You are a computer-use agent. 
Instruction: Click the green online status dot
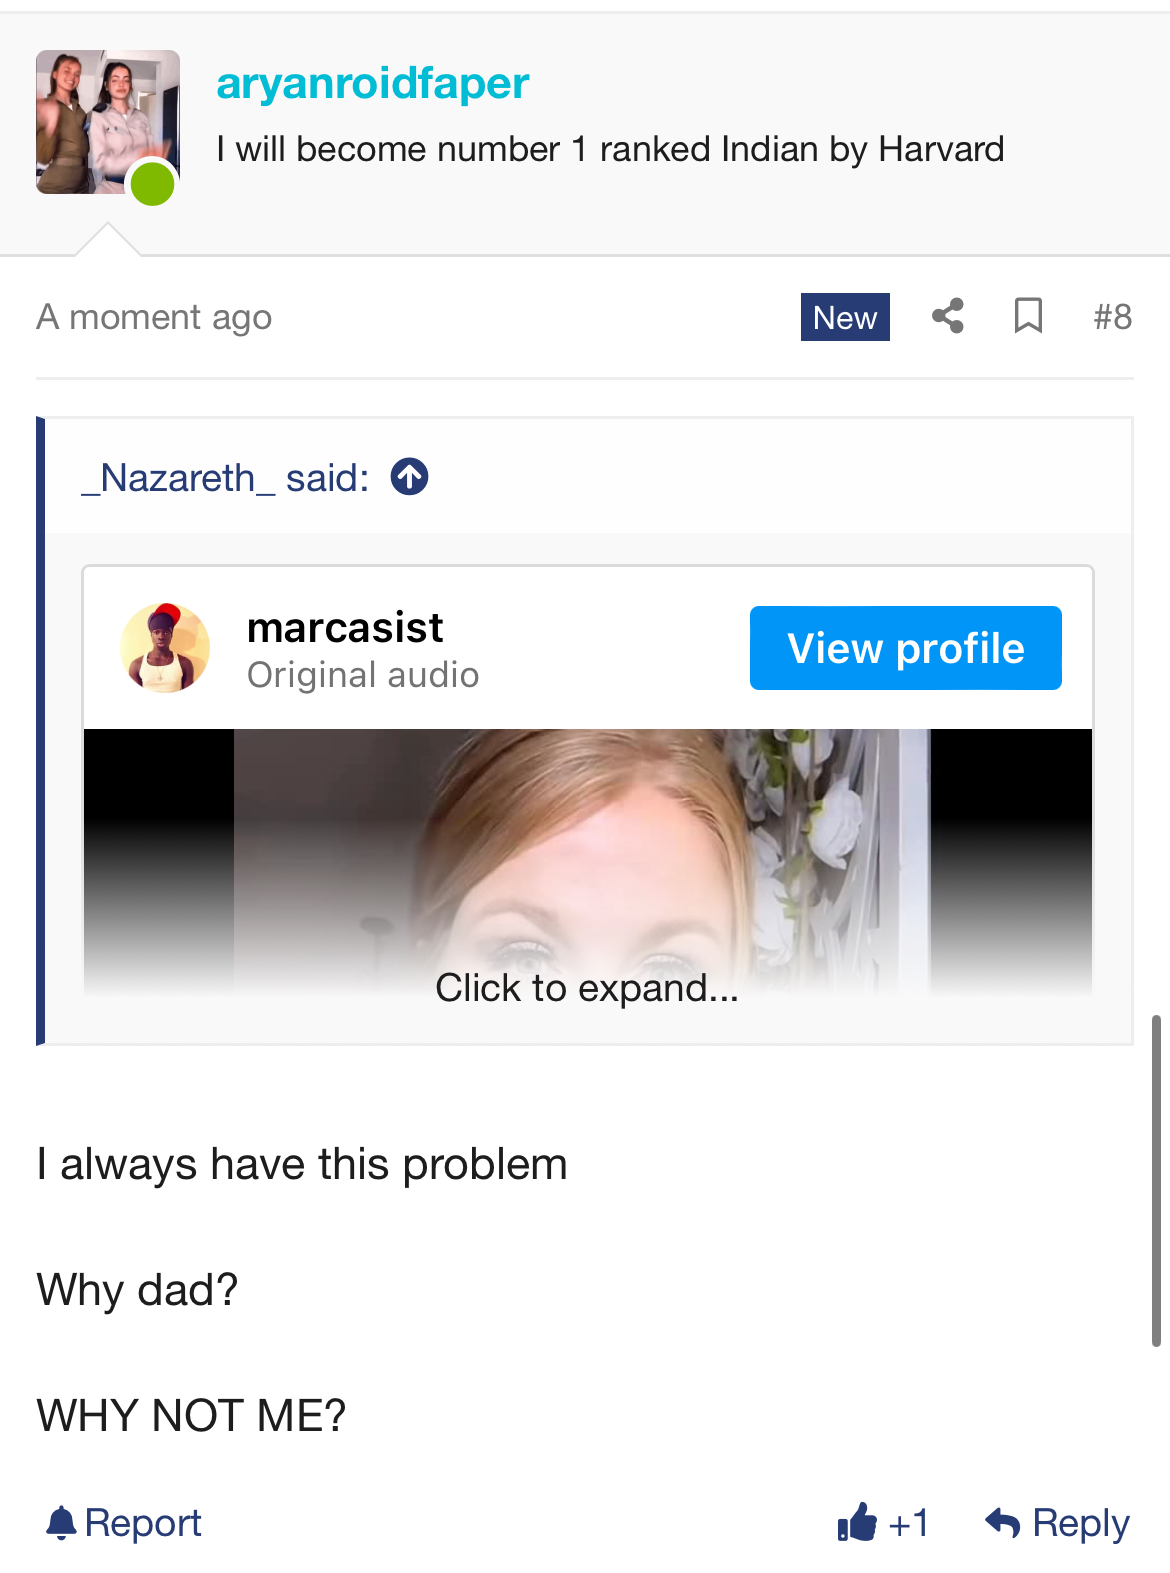tap(153, 185)
